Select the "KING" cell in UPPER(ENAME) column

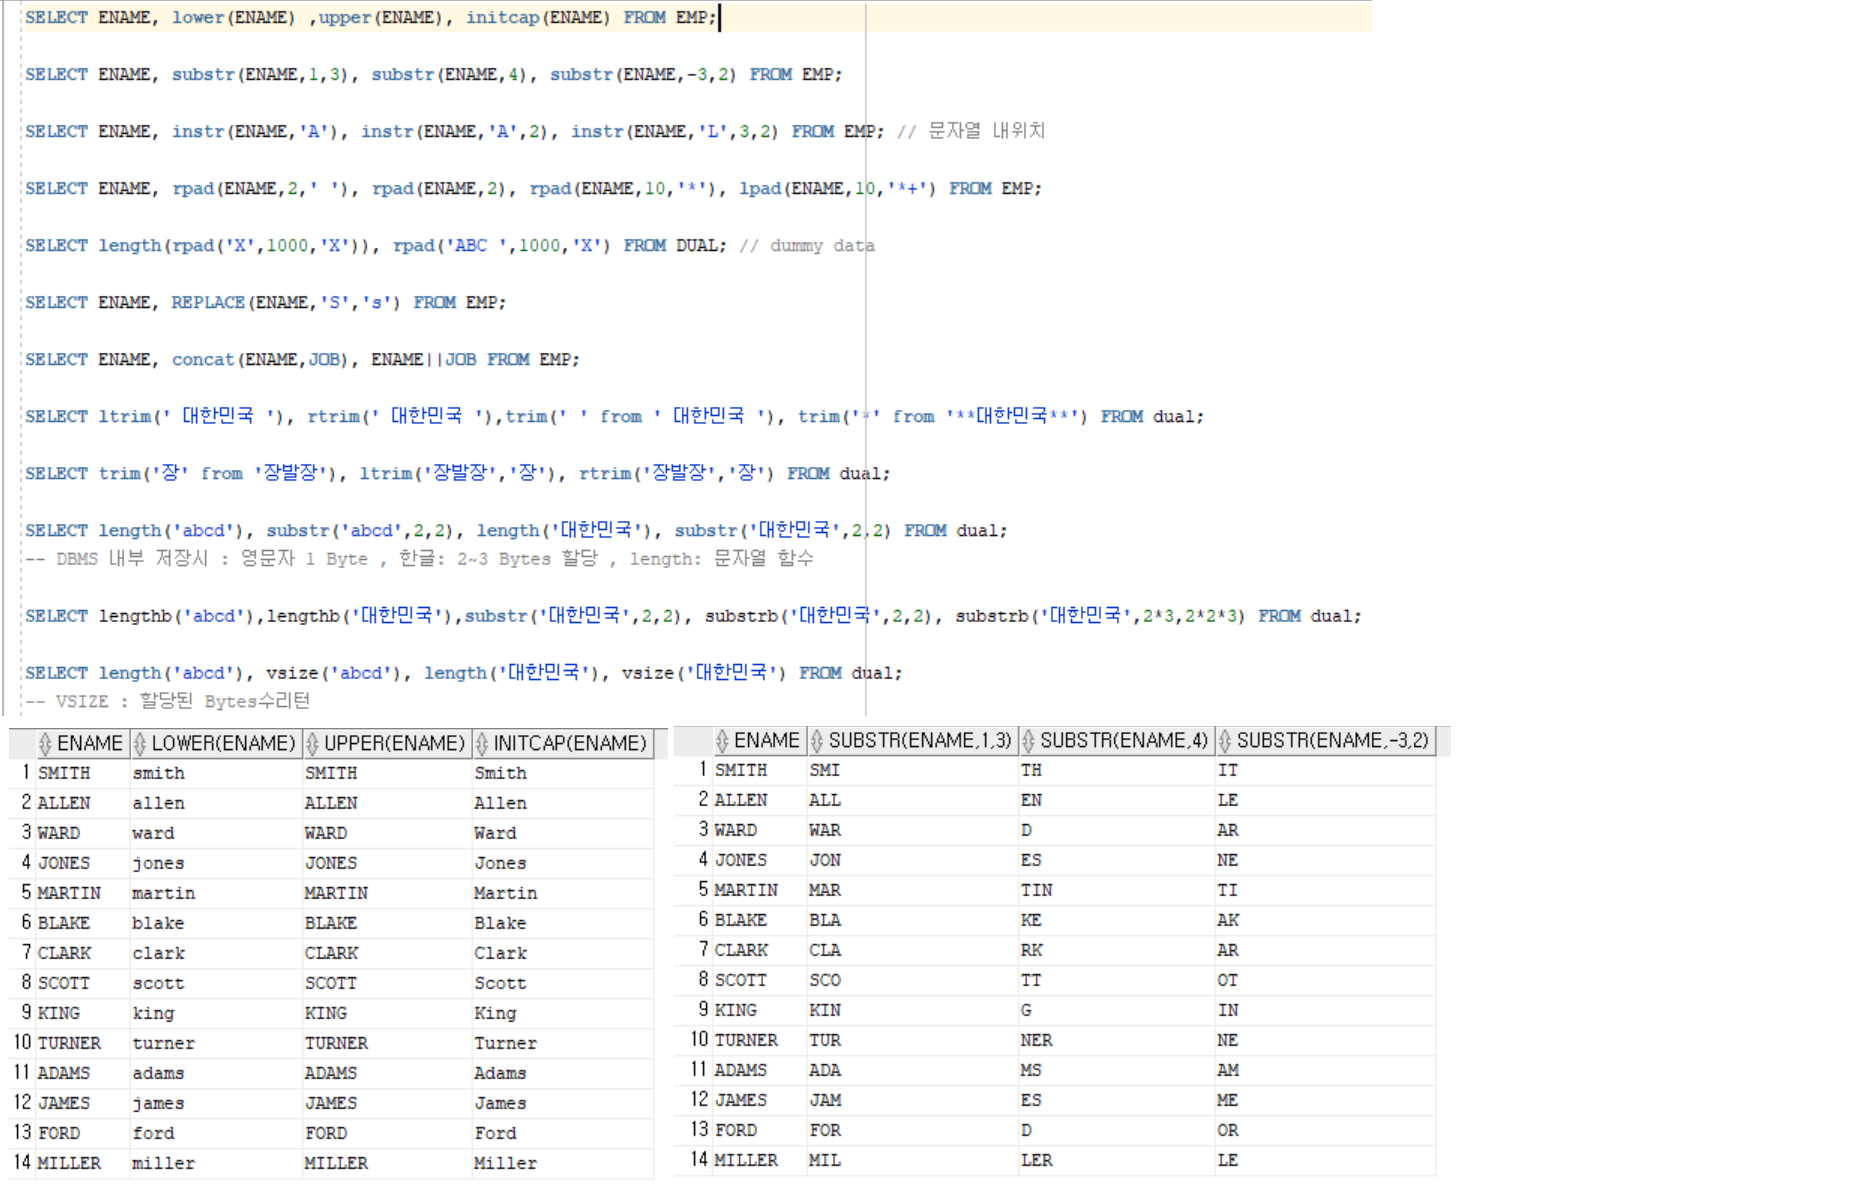coord(326,1013)
